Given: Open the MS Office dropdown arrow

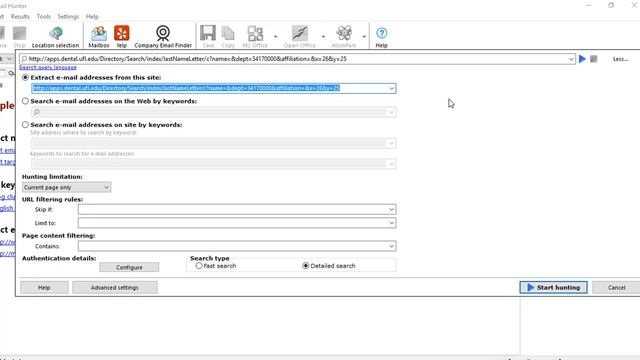Looking at the screenshot, I should tap(276, 37).
